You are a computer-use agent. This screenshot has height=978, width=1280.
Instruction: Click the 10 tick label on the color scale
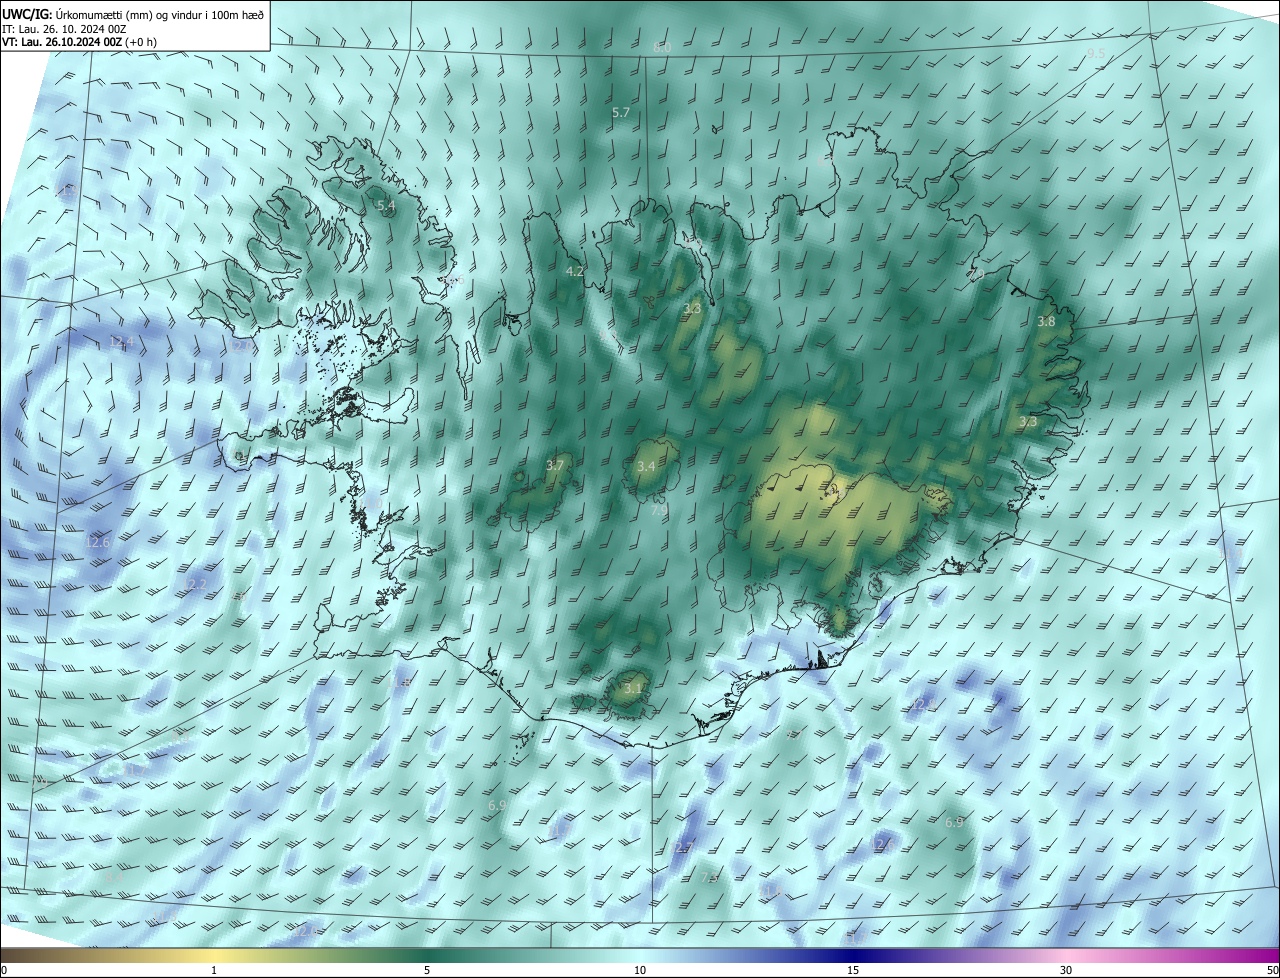[640, 970]
